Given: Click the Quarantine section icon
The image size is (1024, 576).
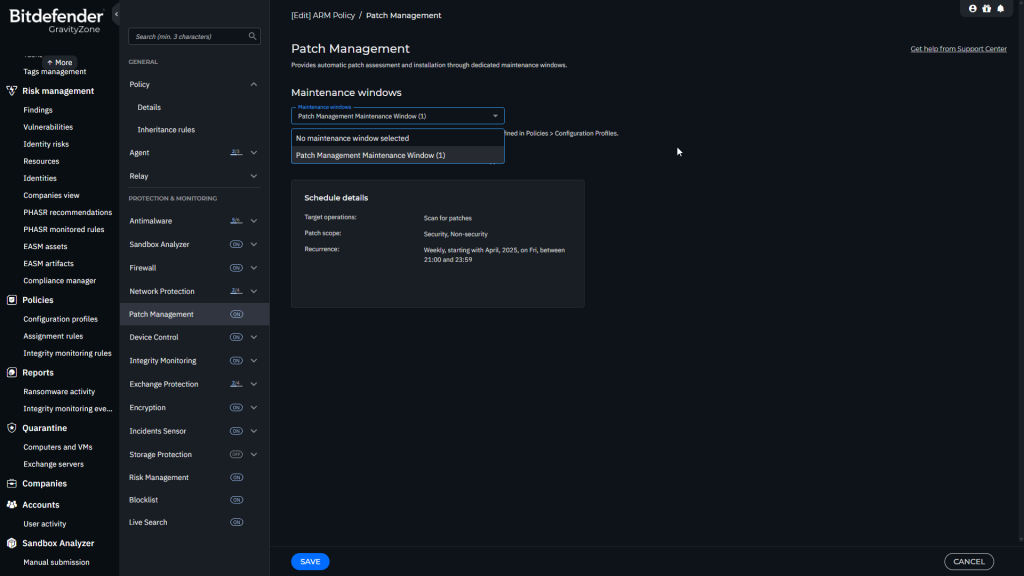Looking at the screenshot, I should (x=12, y=428).
